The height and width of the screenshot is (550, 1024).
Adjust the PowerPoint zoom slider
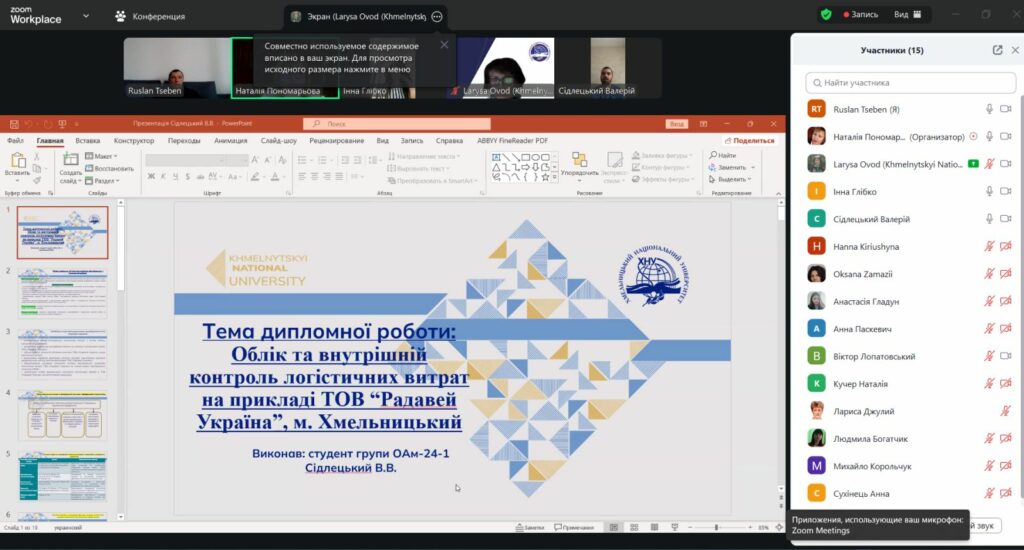(x=717, y=527)
